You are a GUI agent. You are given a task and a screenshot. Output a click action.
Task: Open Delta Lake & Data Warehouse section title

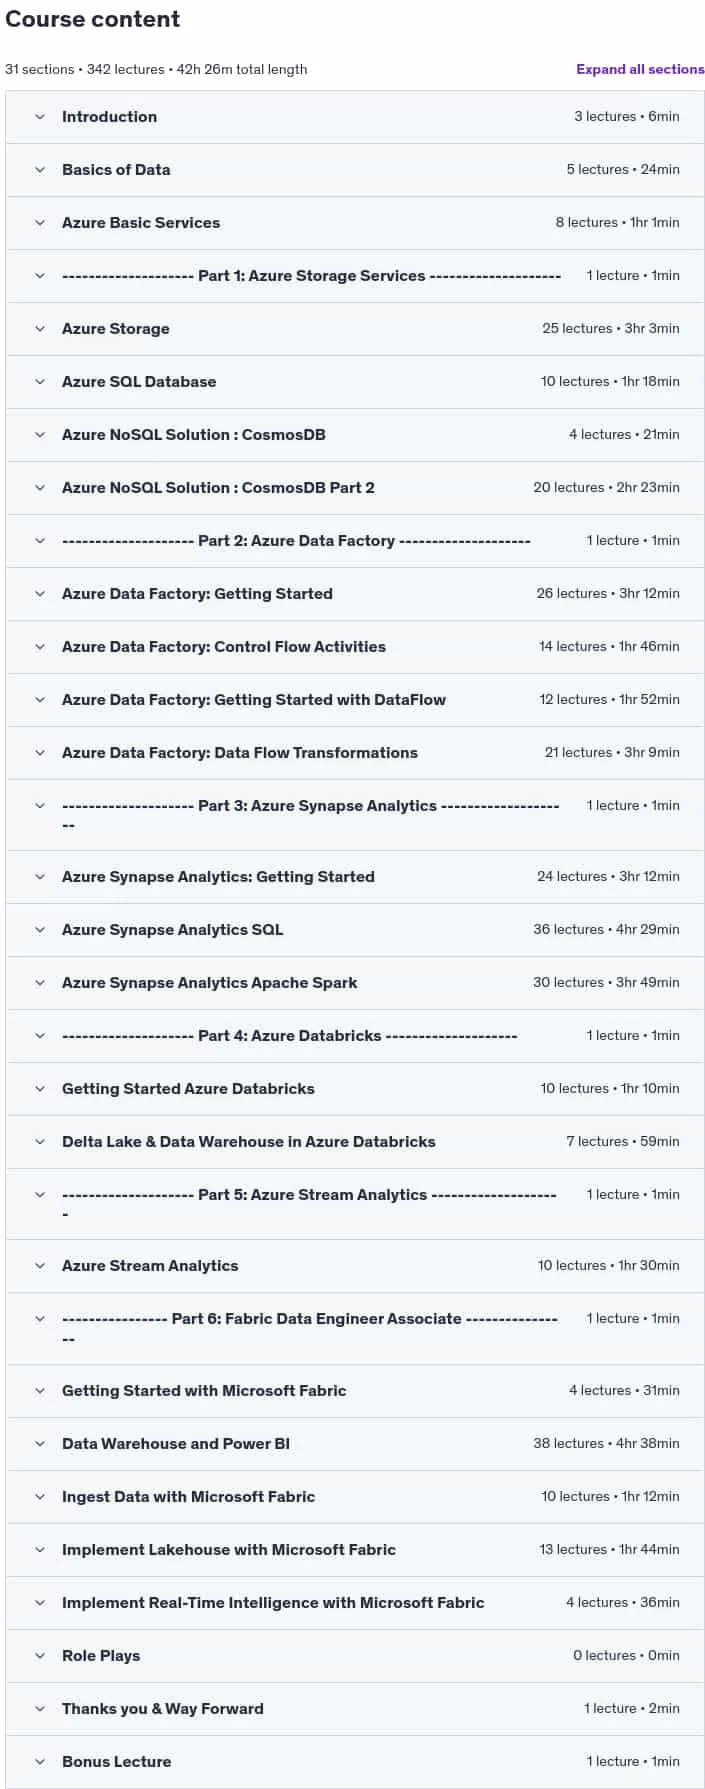point(249,1142)
